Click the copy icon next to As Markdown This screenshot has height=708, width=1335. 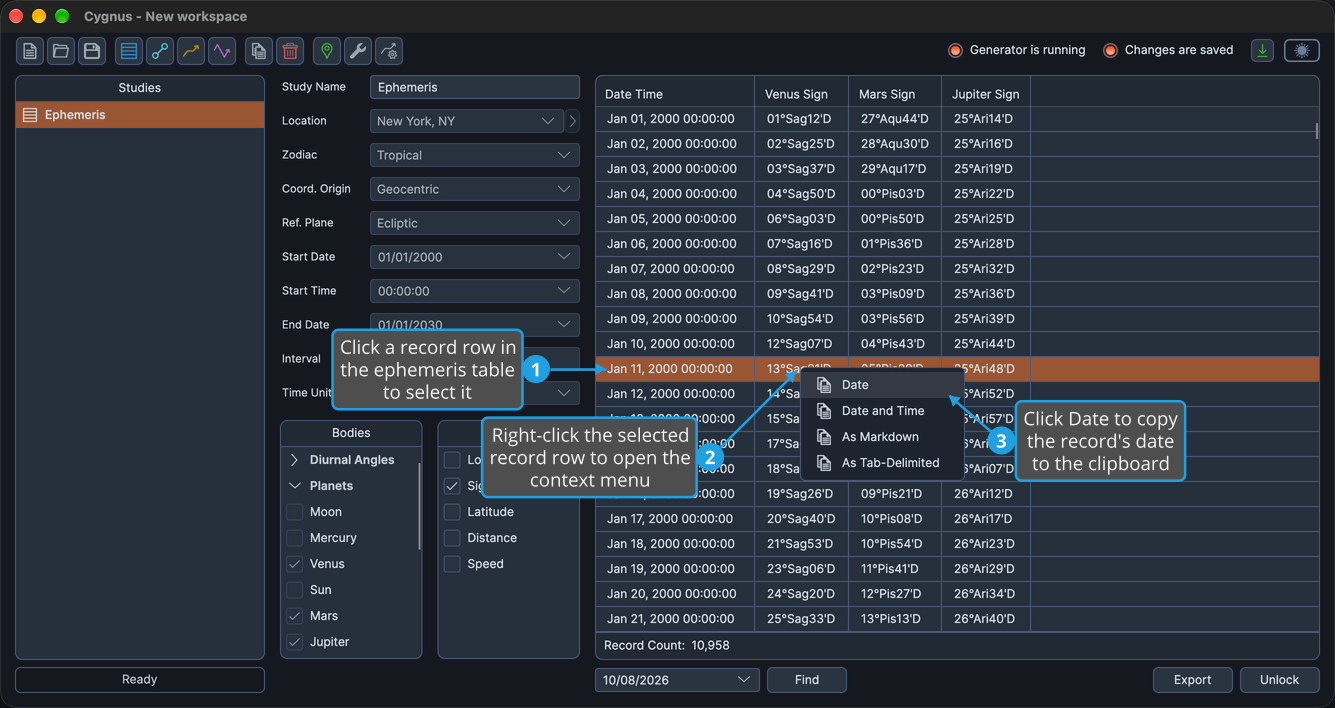click(x=824, y=437)
